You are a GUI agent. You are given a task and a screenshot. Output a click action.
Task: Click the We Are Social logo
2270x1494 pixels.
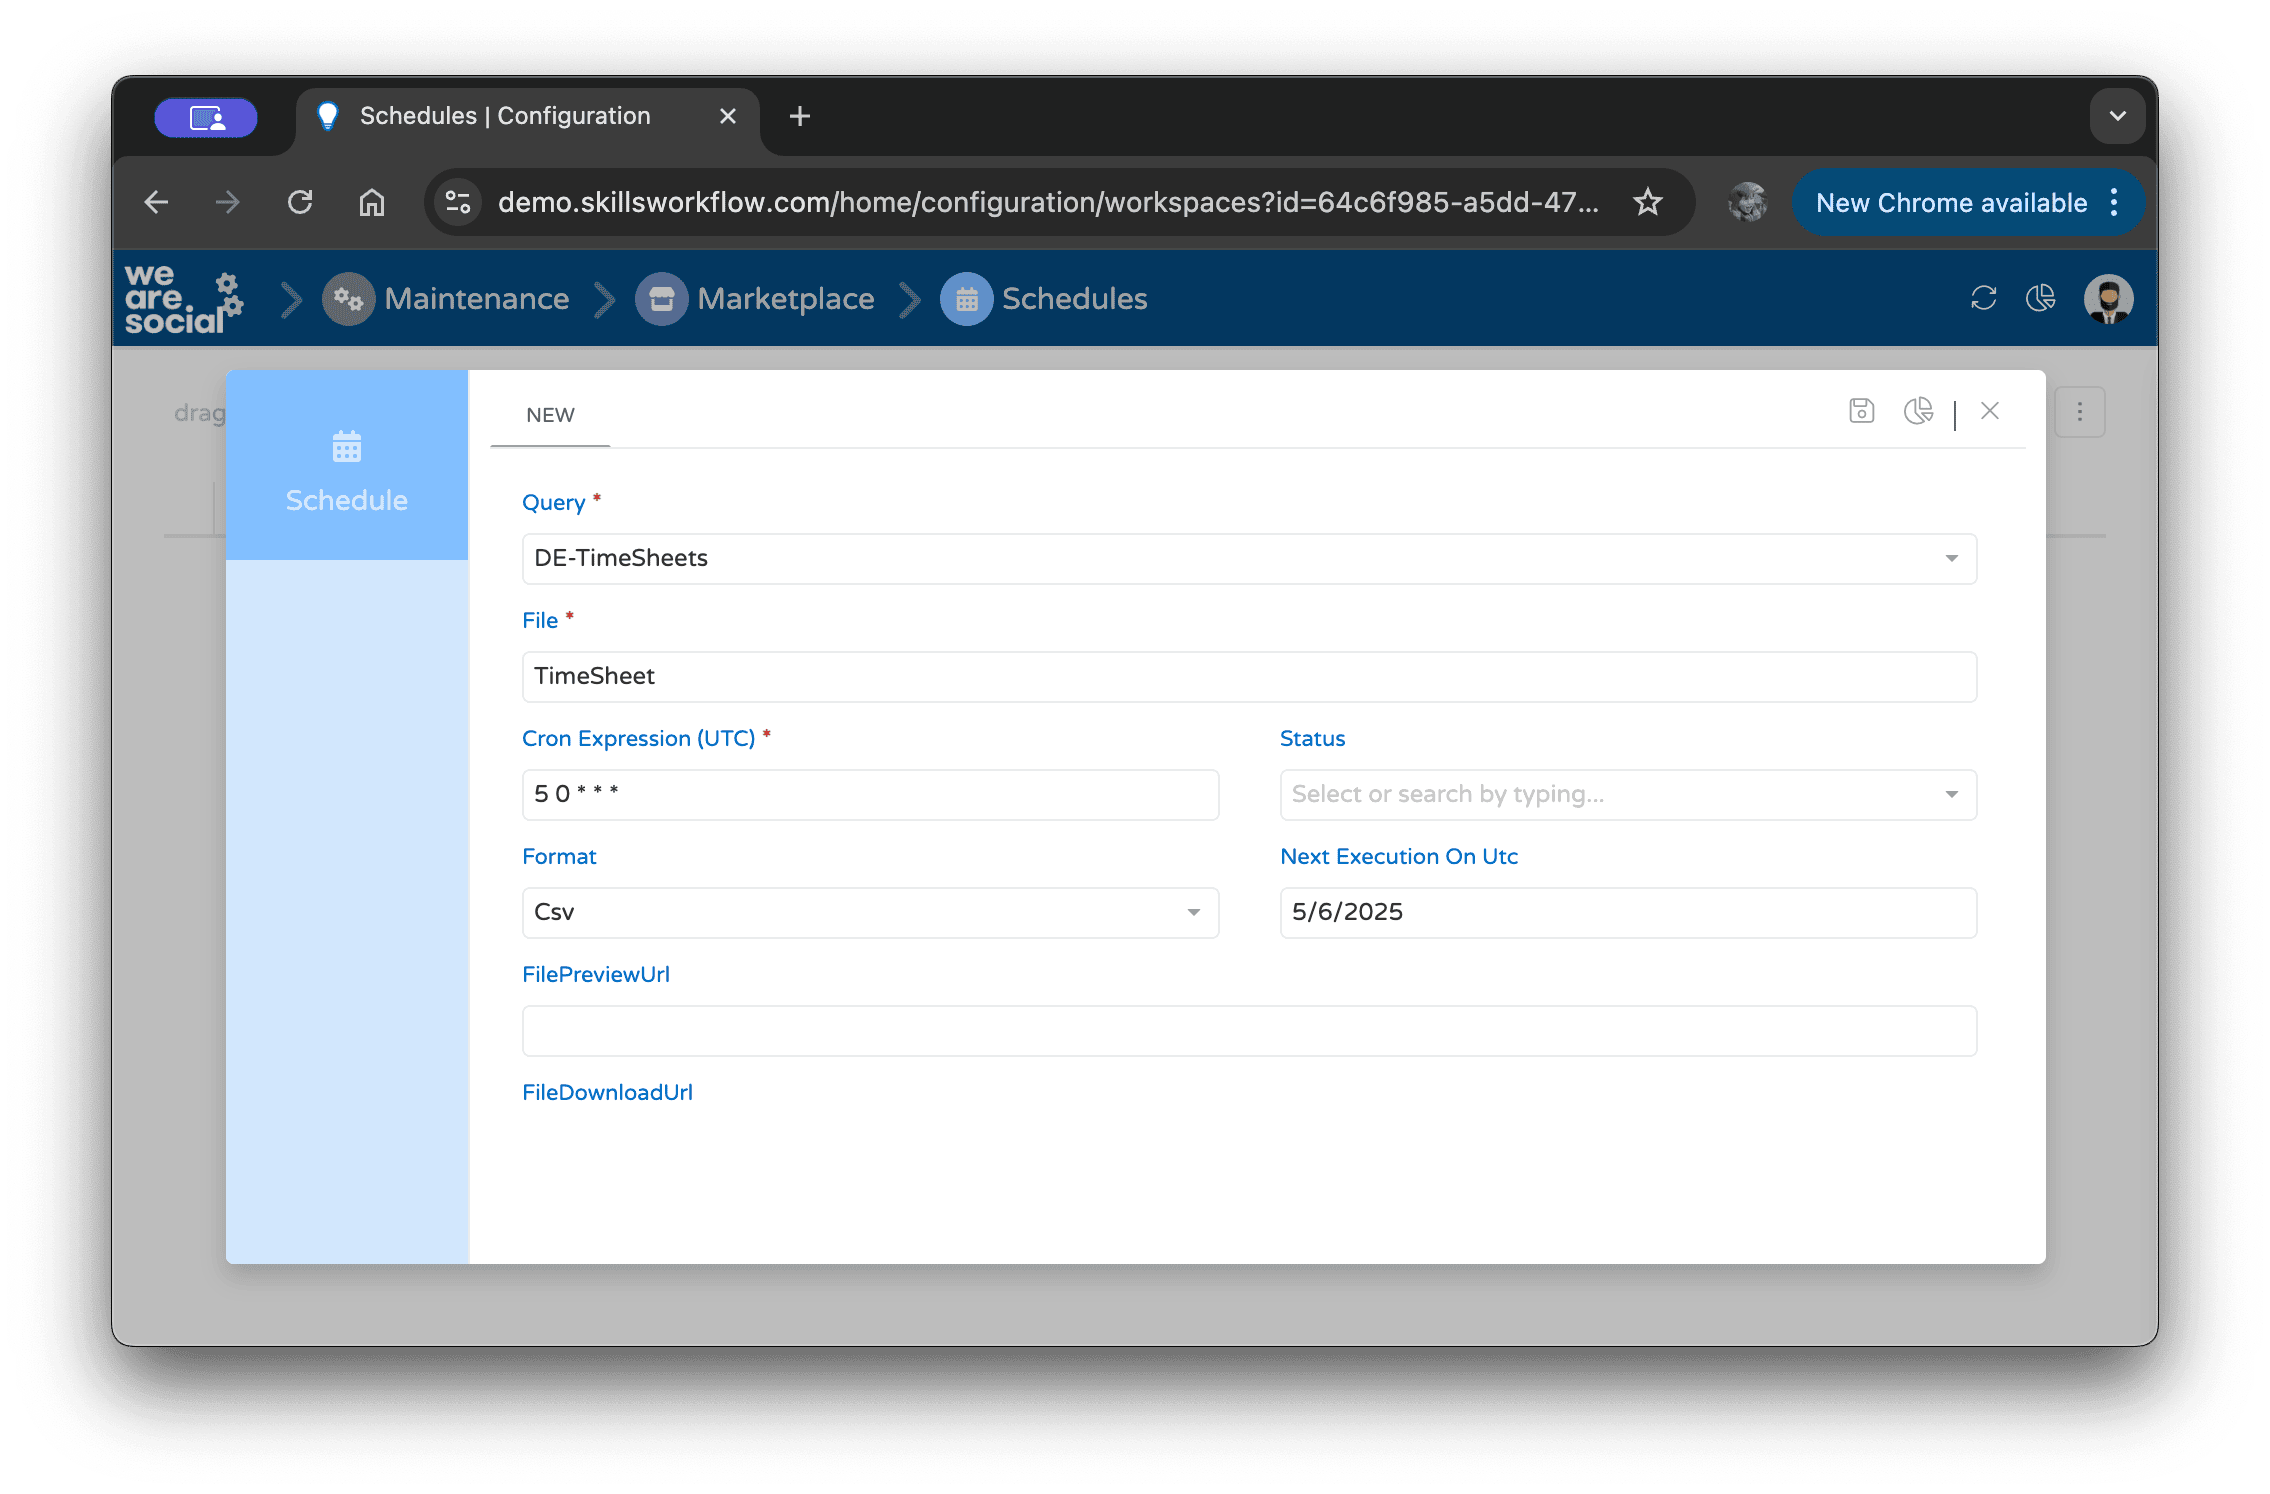coord(183,298)
